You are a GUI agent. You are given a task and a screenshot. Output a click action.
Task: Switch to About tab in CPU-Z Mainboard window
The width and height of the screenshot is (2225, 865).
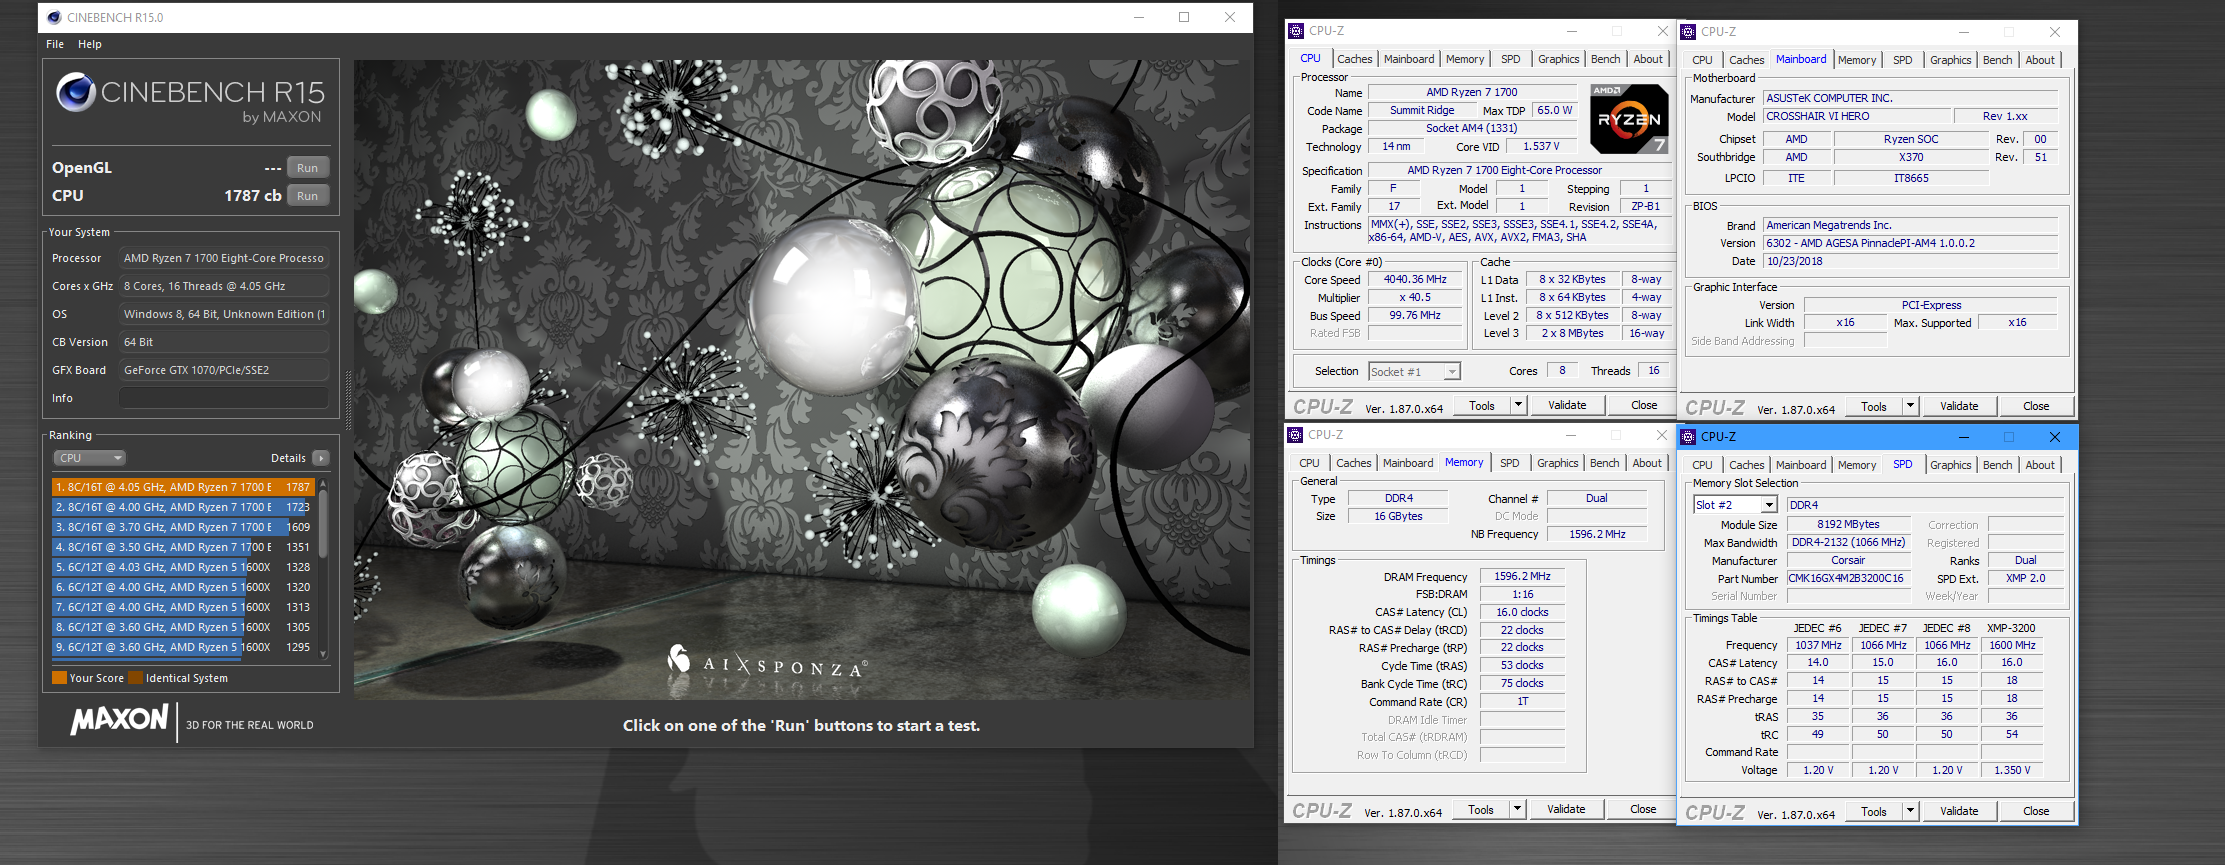2040,60
